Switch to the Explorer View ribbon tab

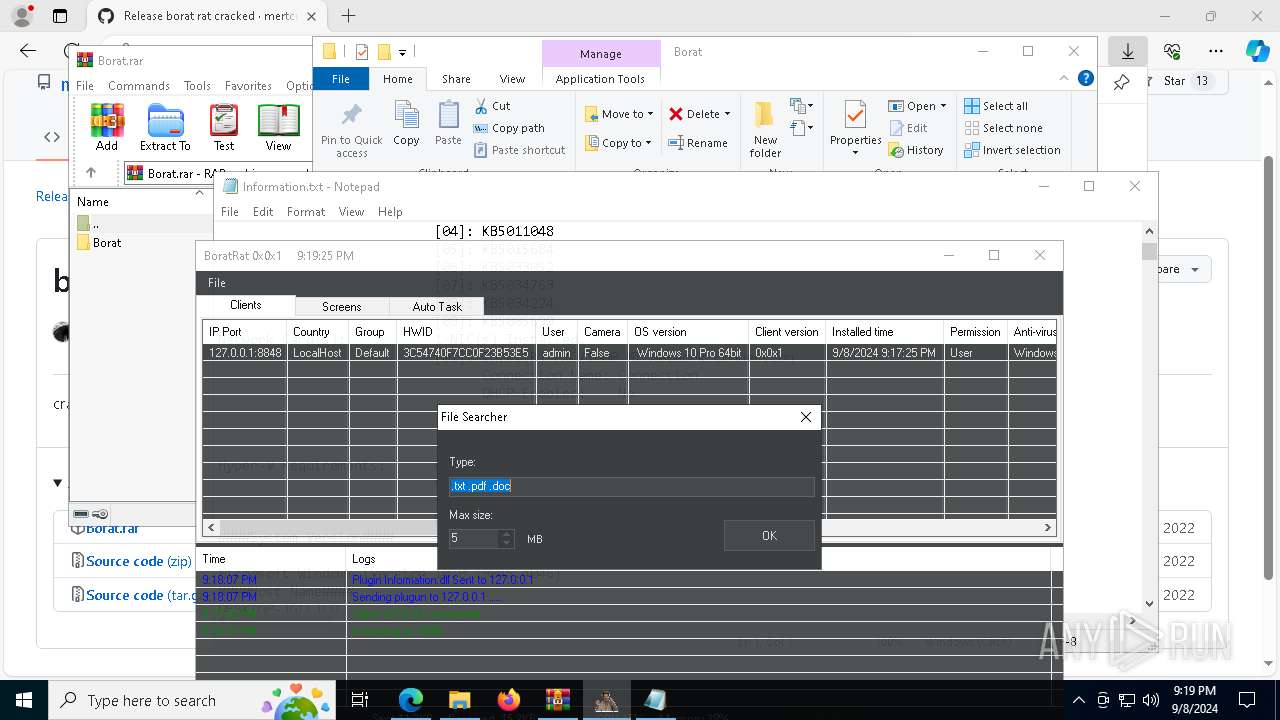click(512, 79)
